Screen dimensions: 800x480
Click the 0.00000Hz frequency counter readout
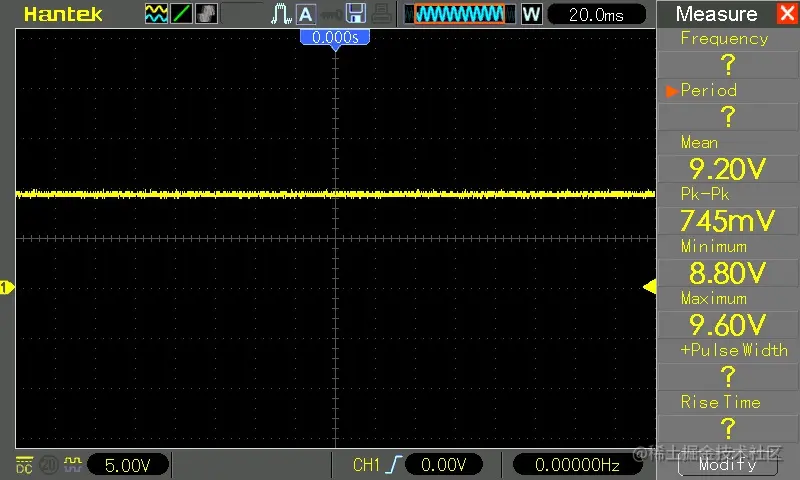[577, 464]
